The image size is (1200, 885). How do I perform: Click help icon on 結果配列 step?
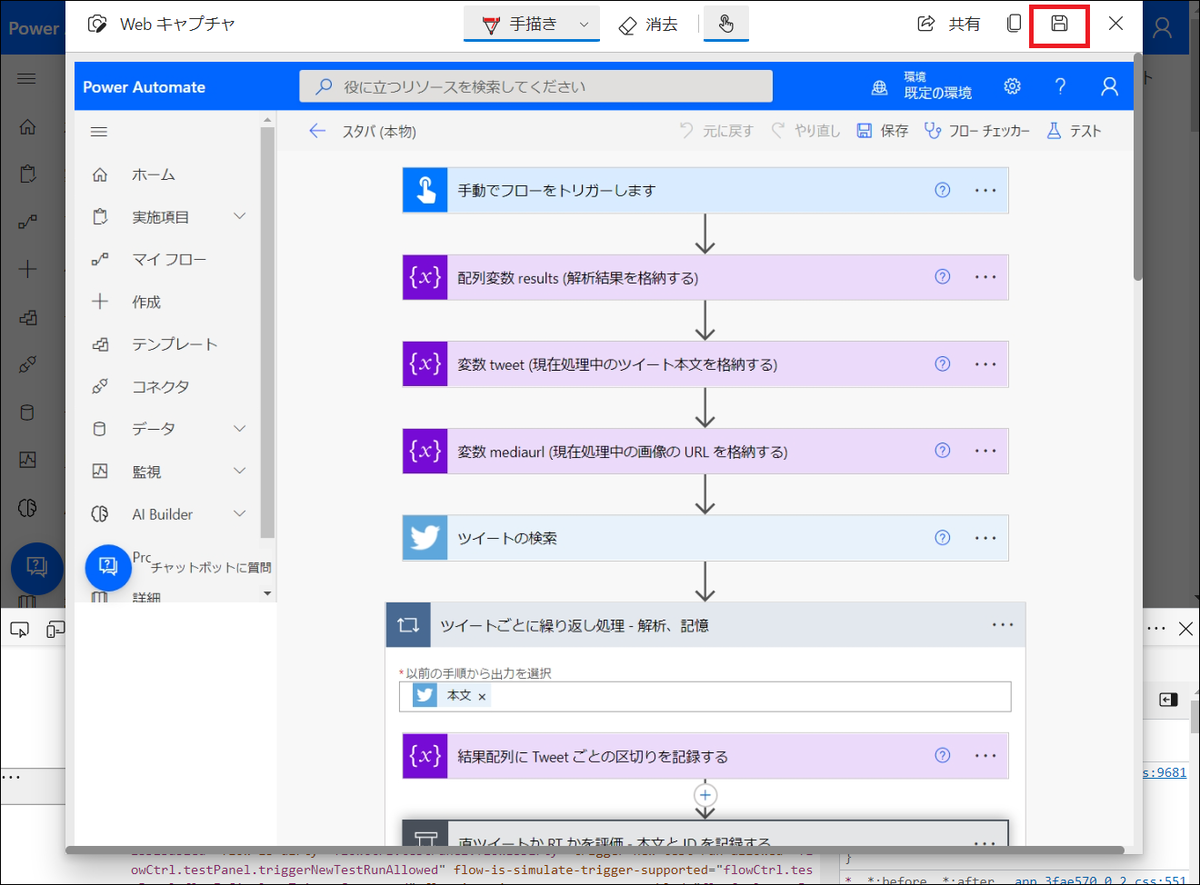(942, 756)
